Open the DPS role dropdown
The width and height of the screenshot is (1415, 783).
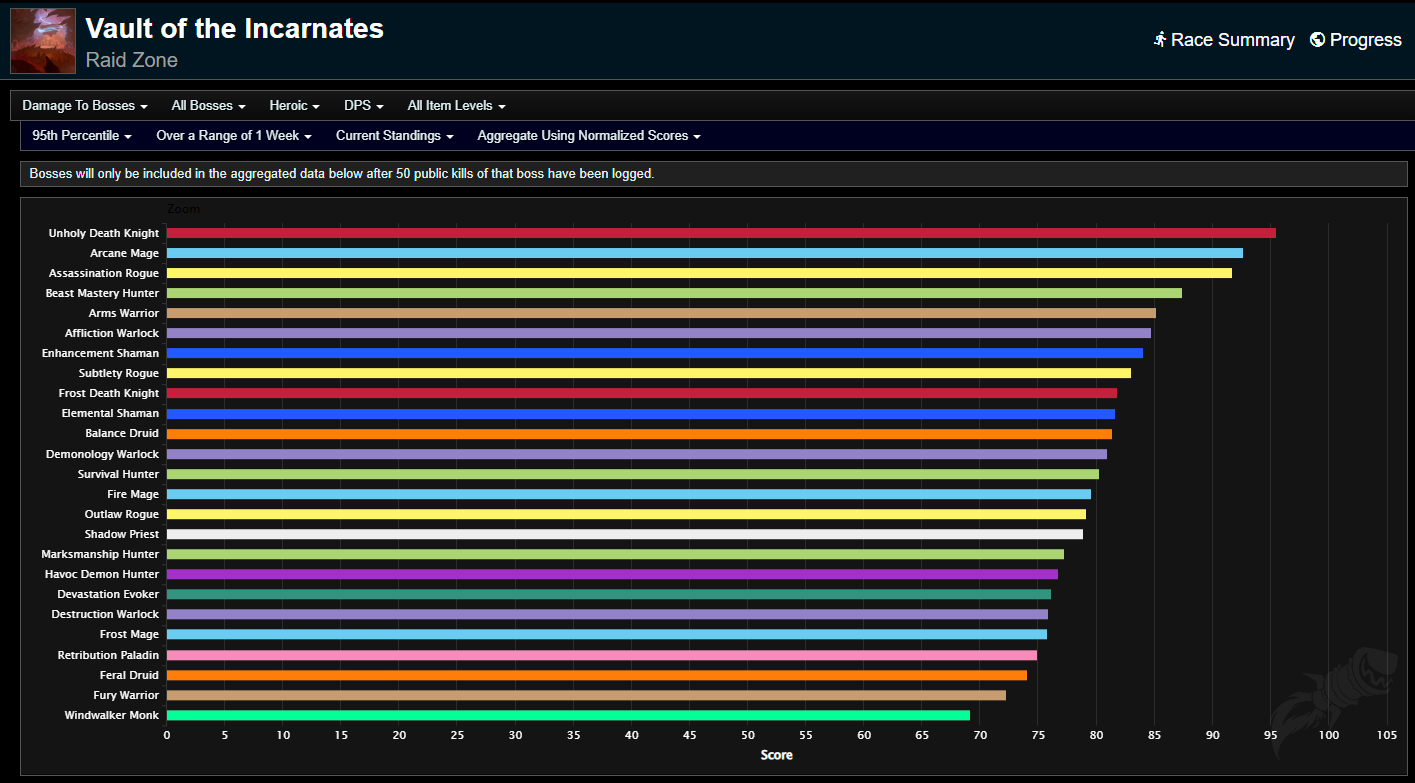coord(364,105)
